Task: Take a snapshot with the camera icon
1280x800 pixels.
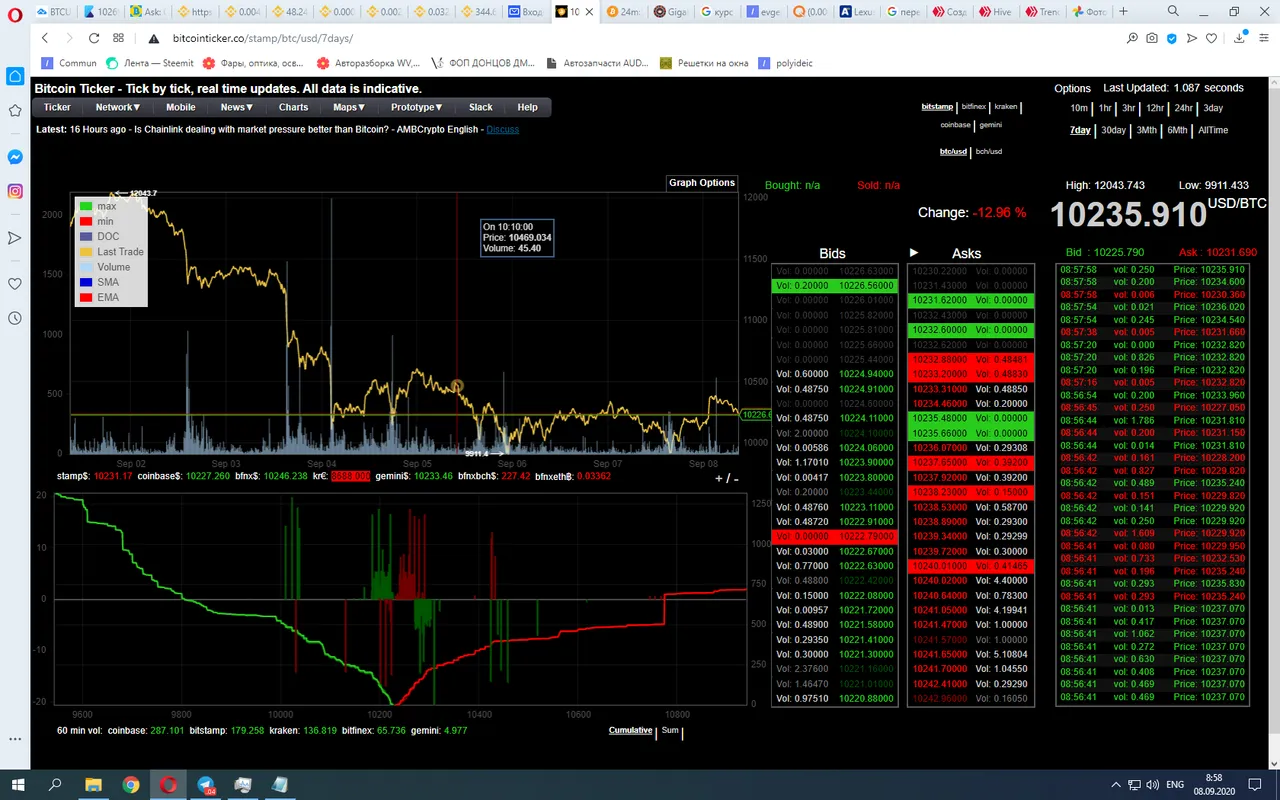Action: (1152, 38)
